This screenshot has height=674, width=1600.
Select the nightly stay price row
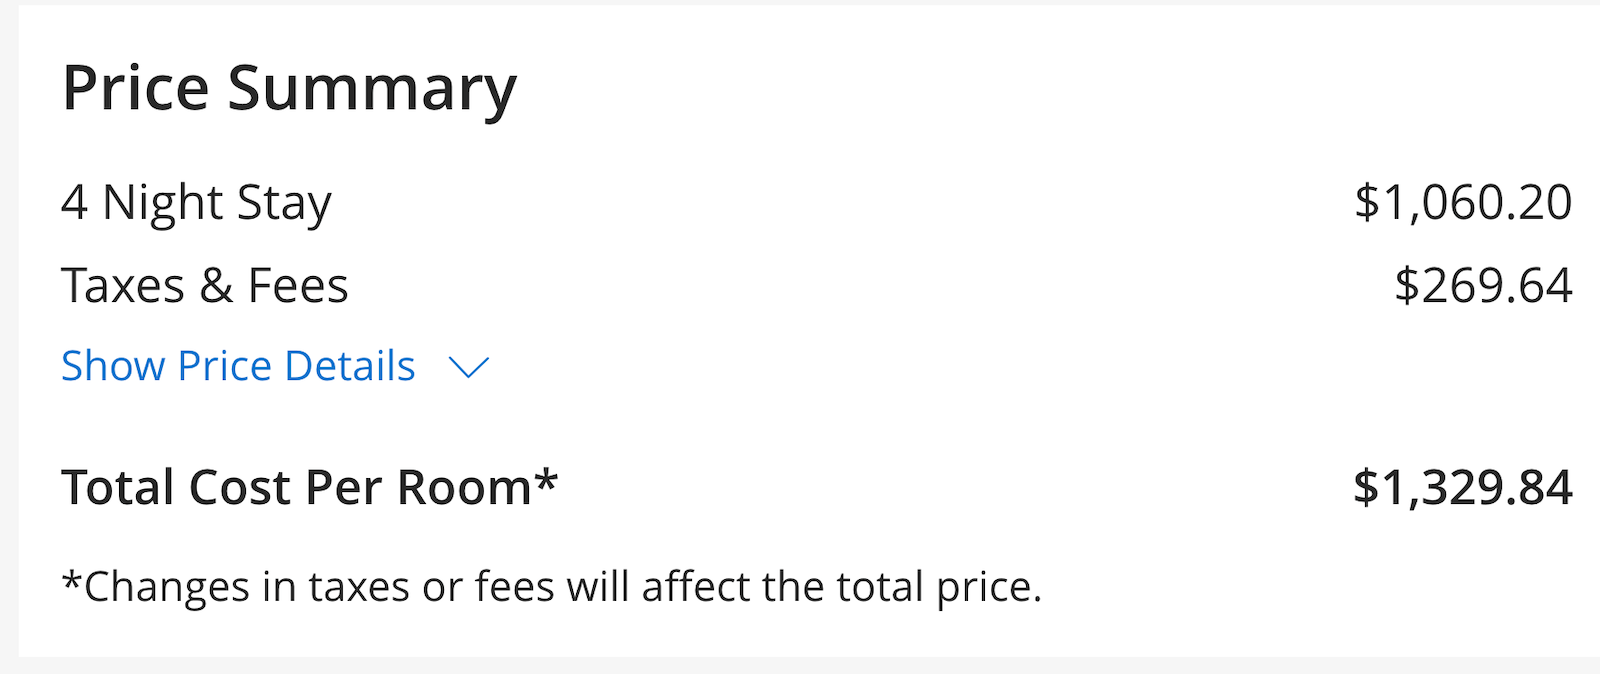pyautogui.click(x=800, y=202)
